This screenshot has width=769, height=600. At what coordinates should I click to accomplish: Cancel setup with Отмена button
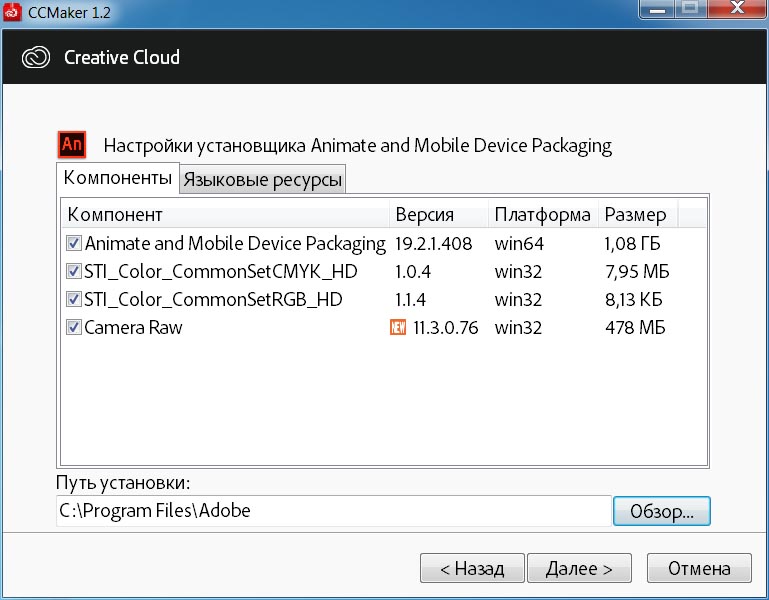click(699, 568)
